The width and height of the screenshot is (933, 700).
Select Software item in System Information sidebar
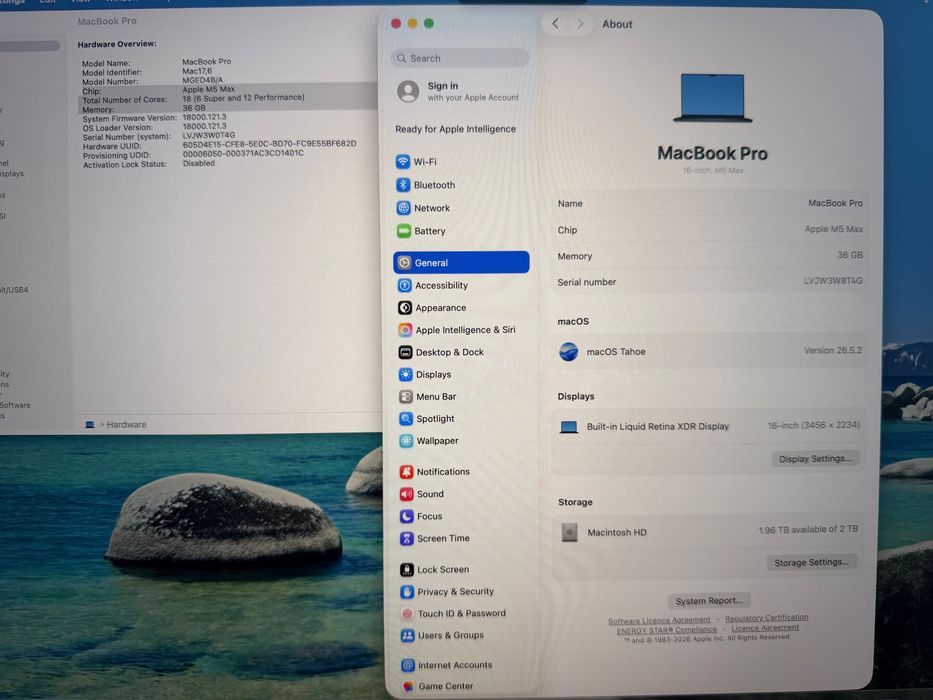pyautogui.click(x=15, y=405)
